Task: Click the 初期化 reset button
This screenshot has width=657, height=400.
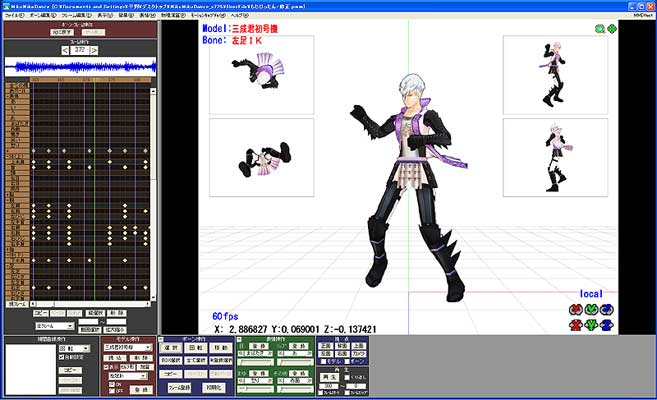Action: coord(214,388)
